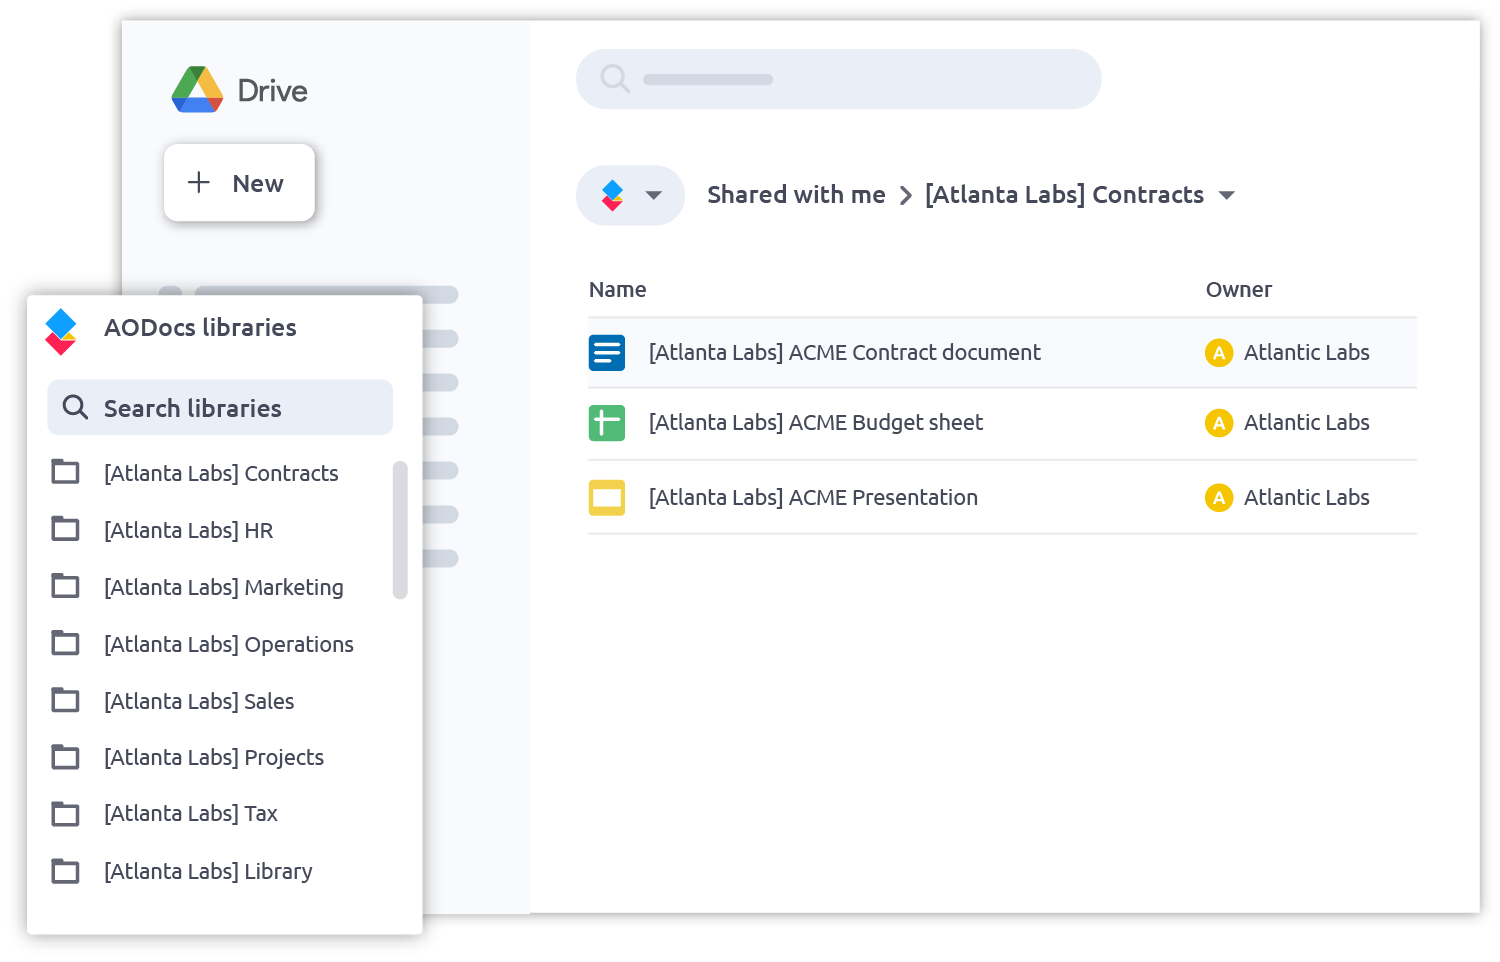Screen dimensions: 1500x962
Task: Click the AODocs logo in libraries panel header
Action: coord(61,331)
